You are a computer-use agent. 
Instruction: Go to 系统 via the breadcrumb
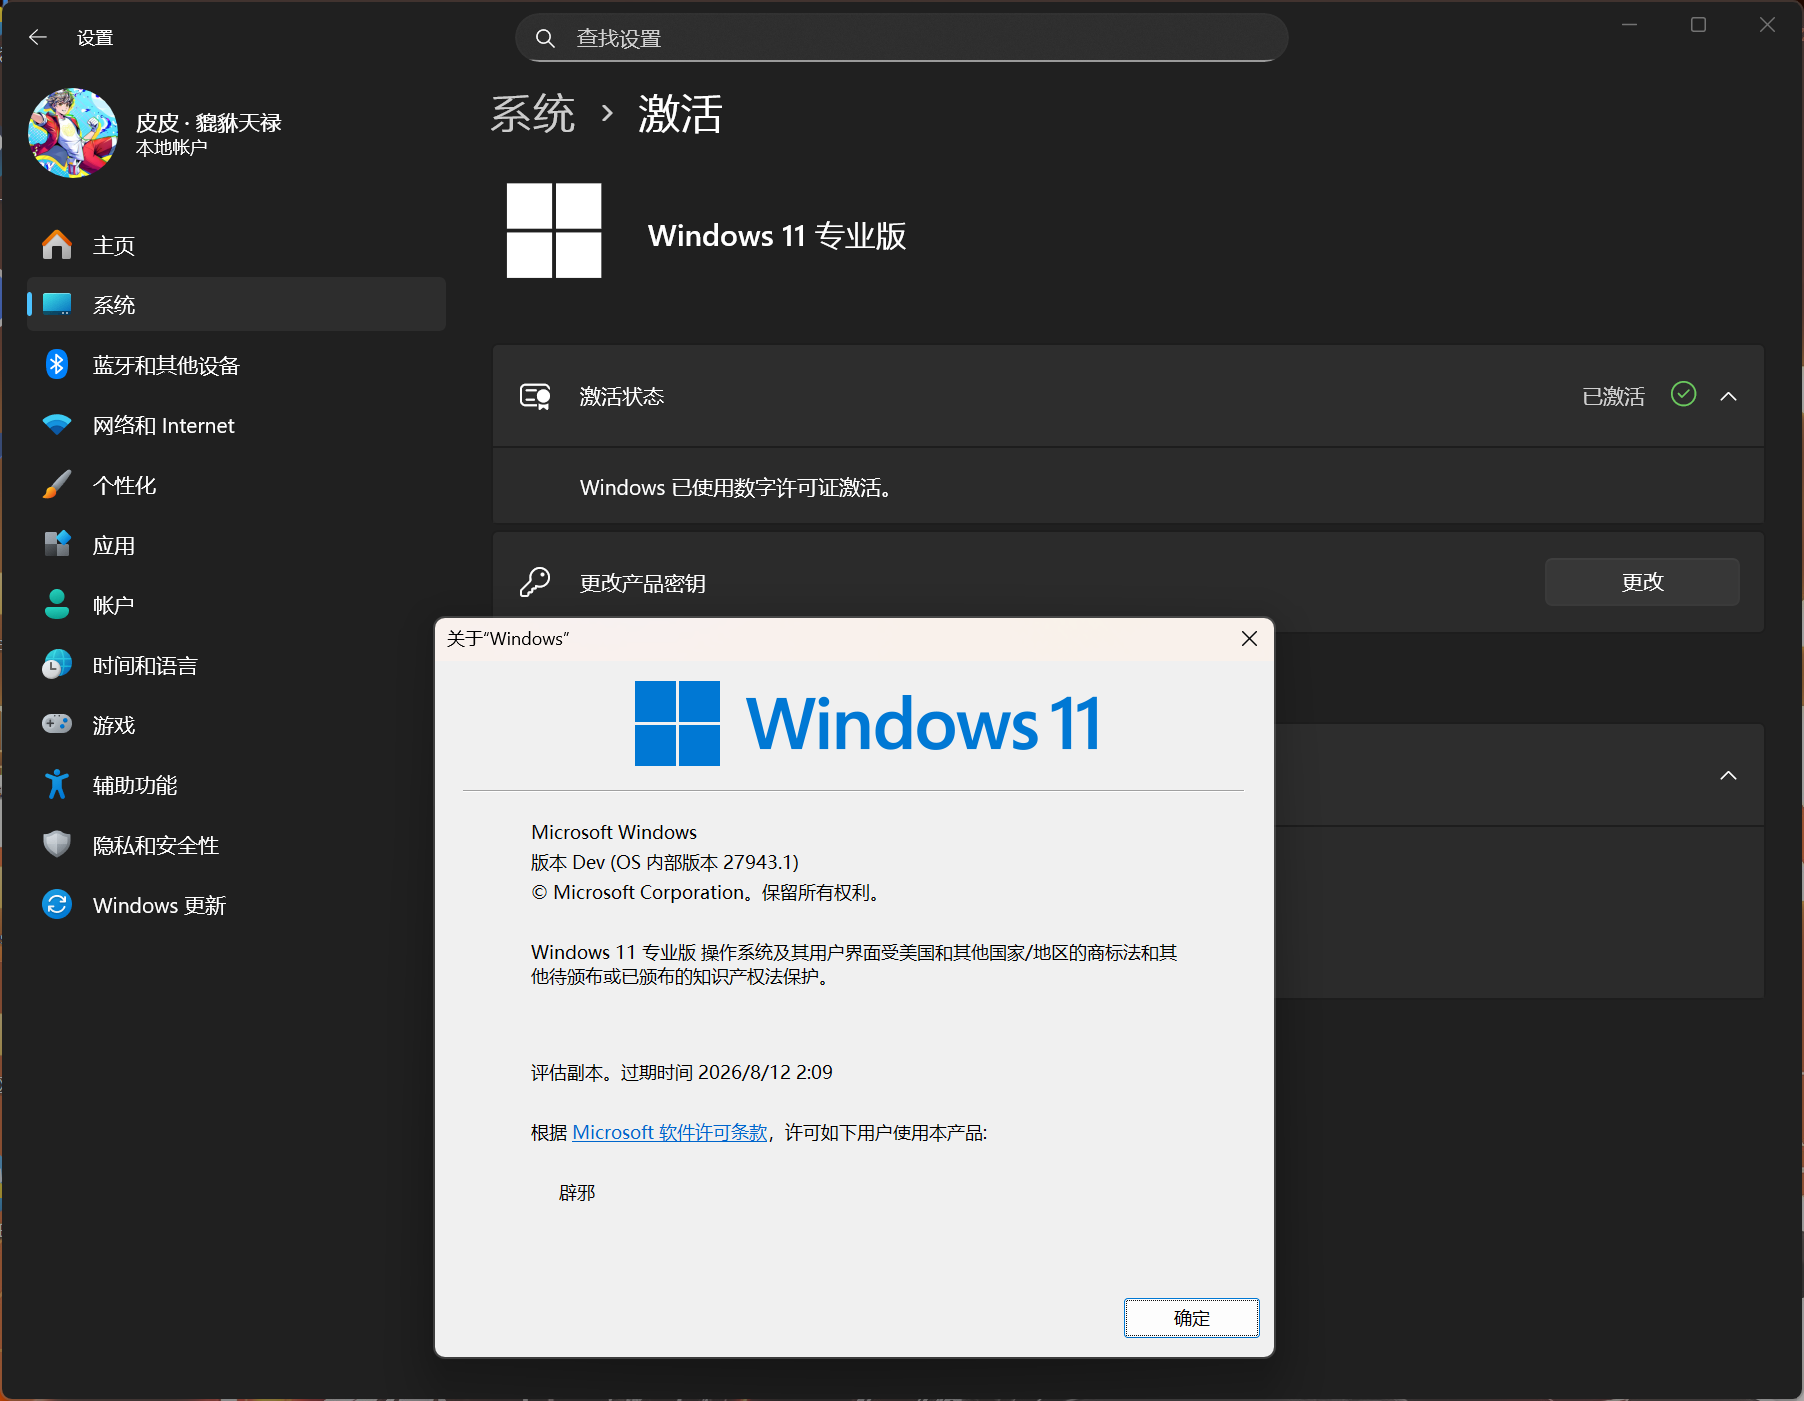pos(533,114)
